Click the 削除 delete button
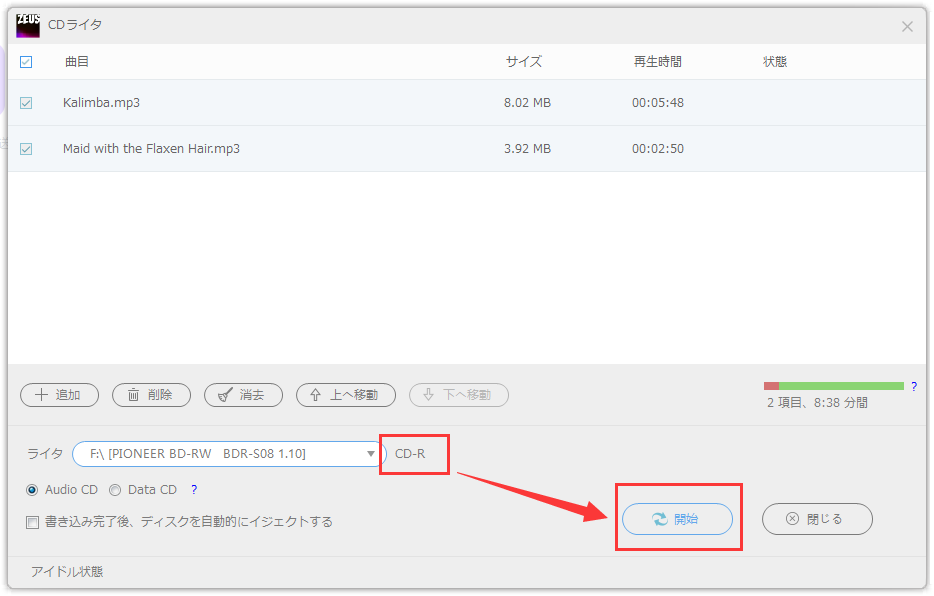Screen dimensions: 934x596 click(x=151, y=395)
